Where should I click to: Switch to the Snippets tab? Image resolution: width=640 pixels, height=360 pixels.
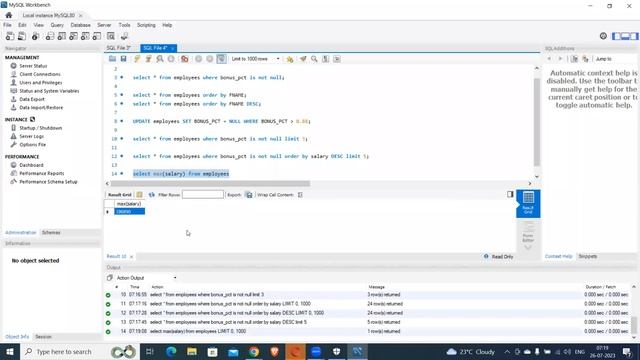588,256
